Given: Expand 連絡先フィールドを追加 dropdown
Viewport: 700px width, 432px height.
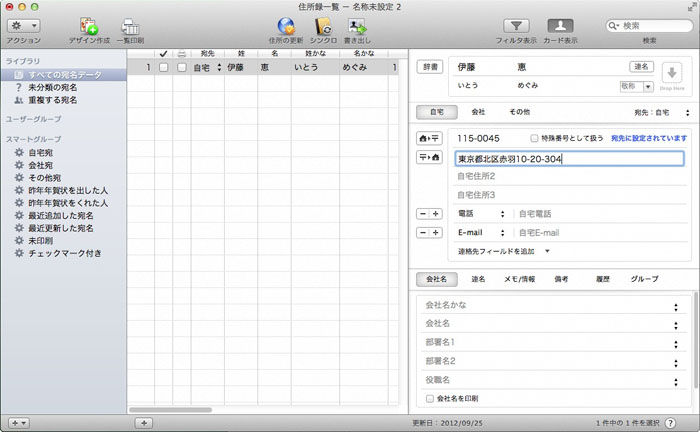Looking at the screenshot, I should 504,251.
